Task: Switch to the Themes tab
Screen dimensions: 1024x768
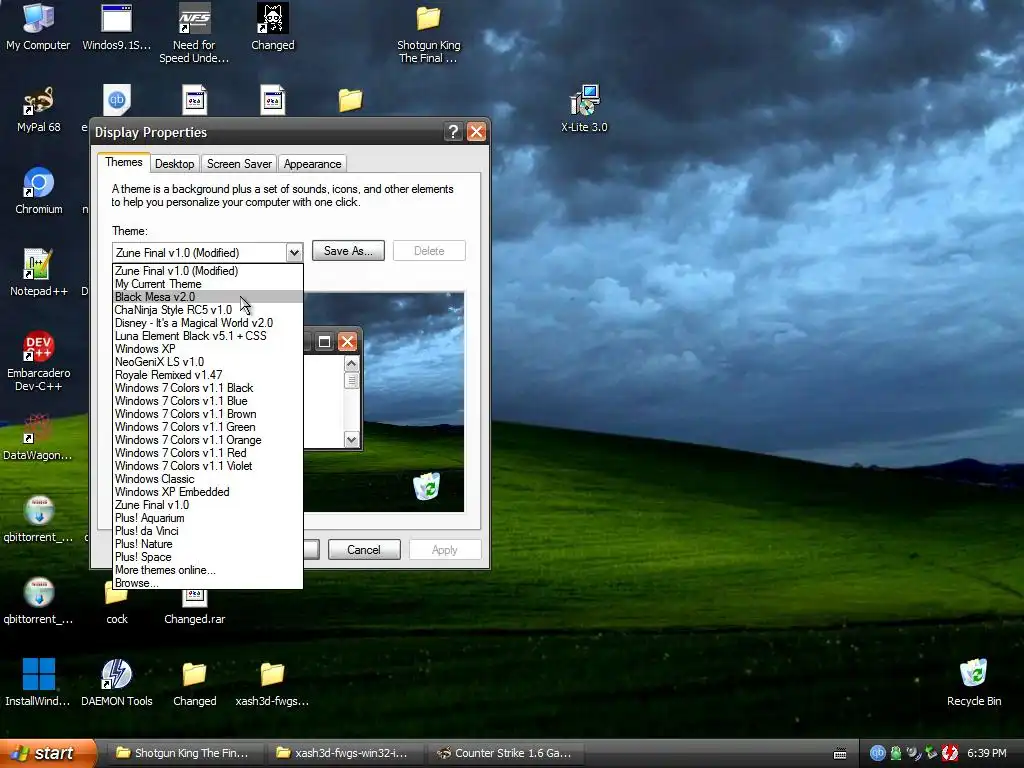Action: click(123, 163)
